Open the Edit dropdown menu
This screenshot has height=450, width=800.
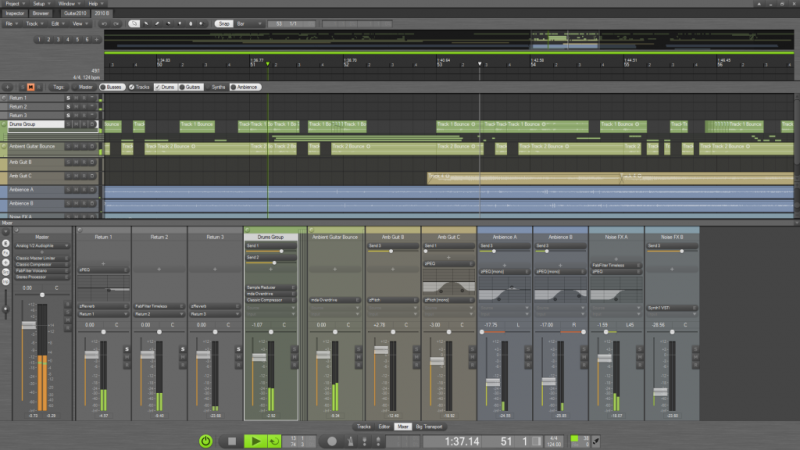pos(57,23)
